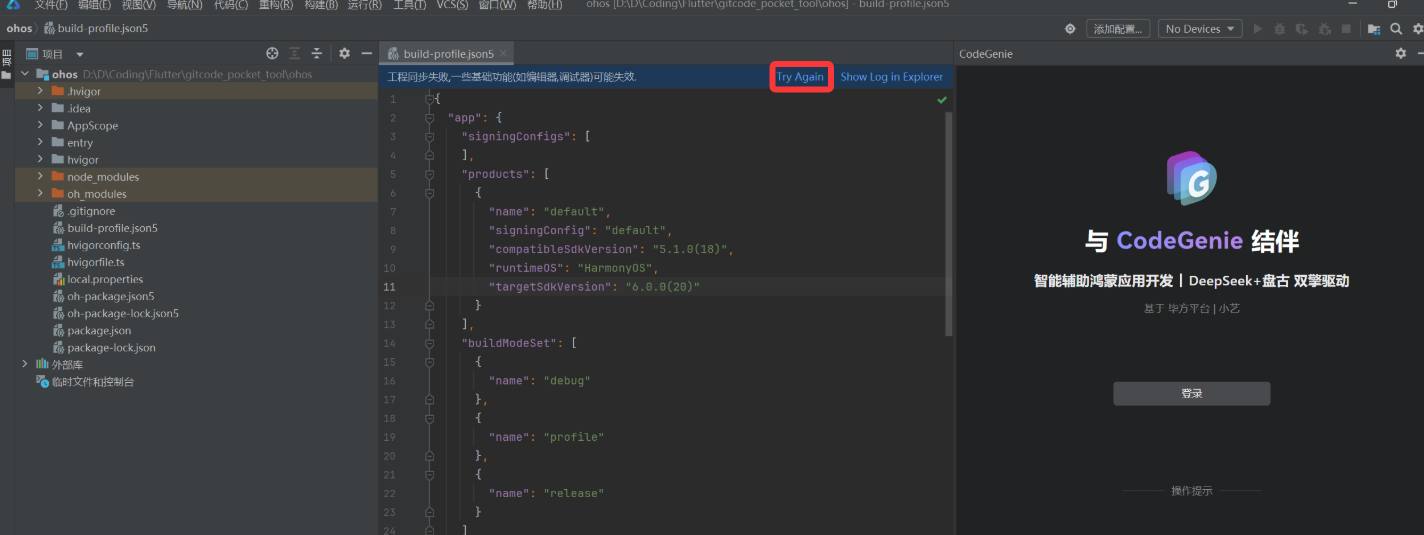The image size is (1424, 535).
Task: Open the VCS(S) menu
Action: coord(453,5)
